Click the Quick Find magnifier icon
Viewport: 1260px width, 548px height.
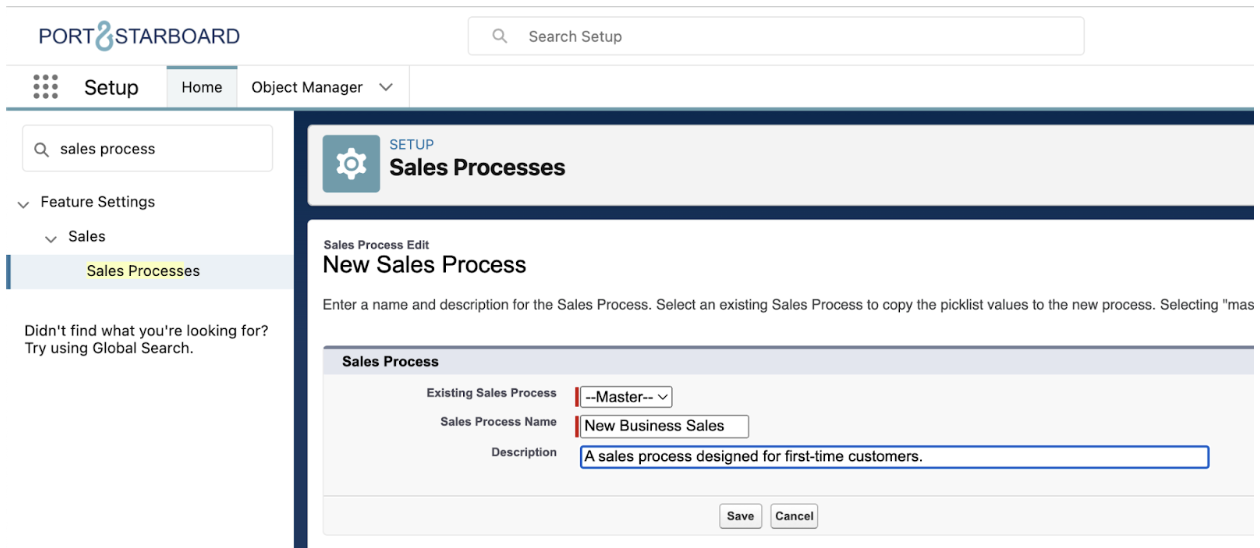pos(42,149)
